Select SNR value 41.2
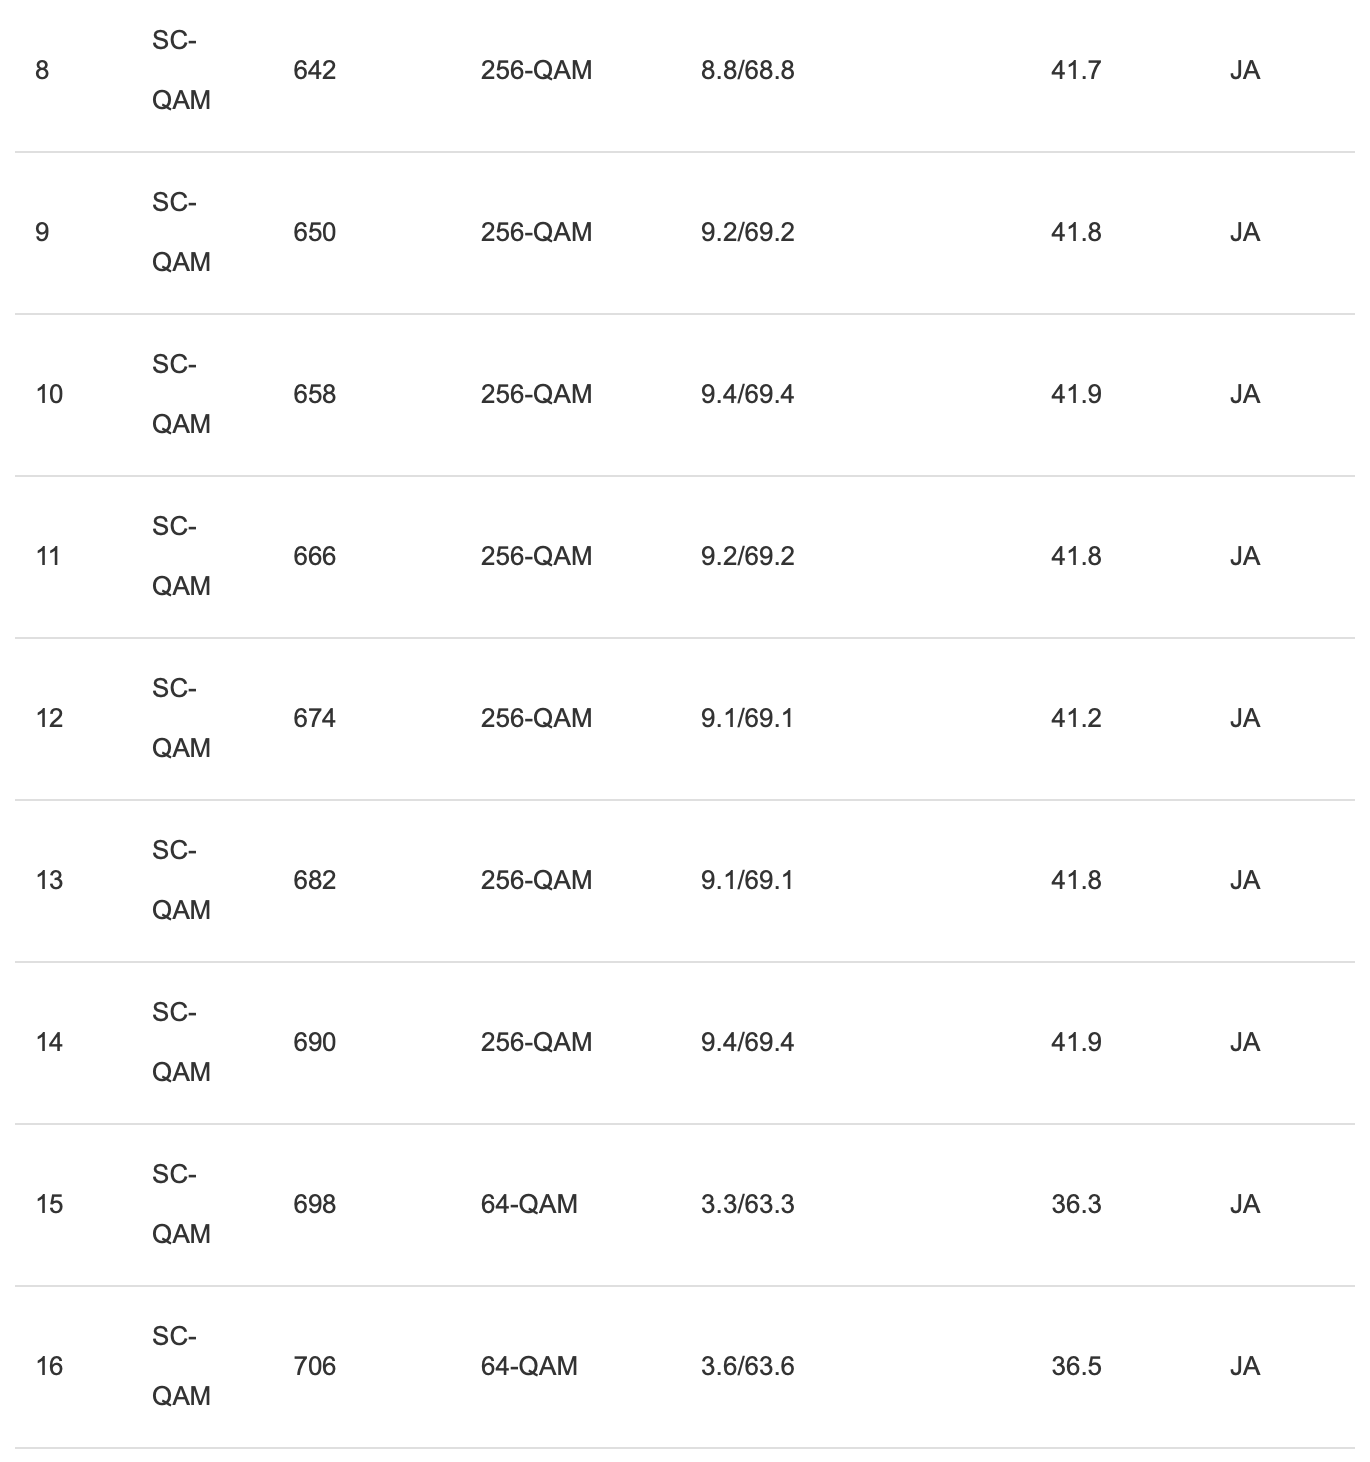Image resolution: width=1370 pixels, height=1462 pixels. [1076, 718]
